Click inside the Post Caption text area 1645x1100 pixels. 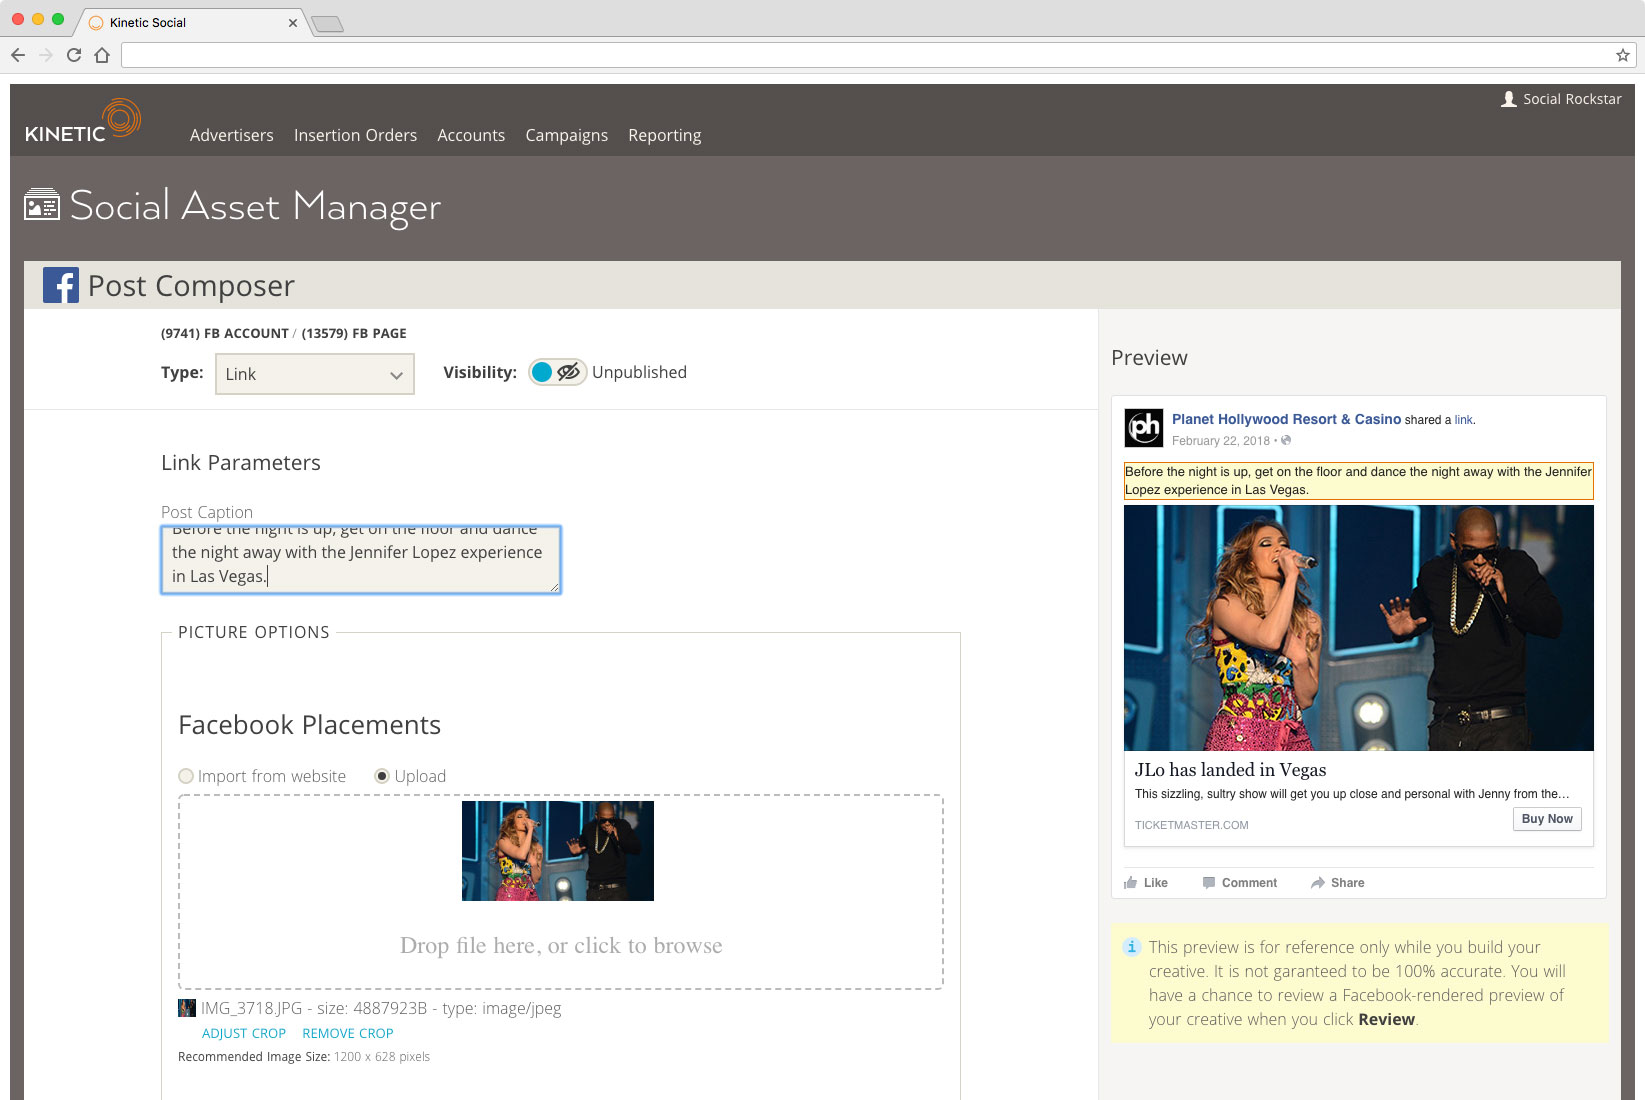[361, 560]
